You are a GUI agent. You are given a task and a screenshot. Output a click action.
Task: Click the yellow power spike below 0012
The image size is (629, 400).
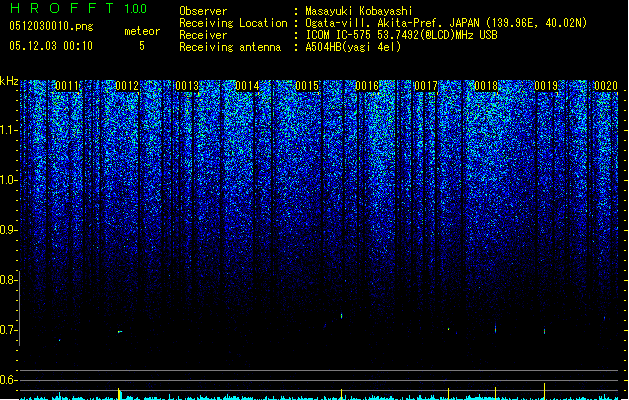point(119,394)
